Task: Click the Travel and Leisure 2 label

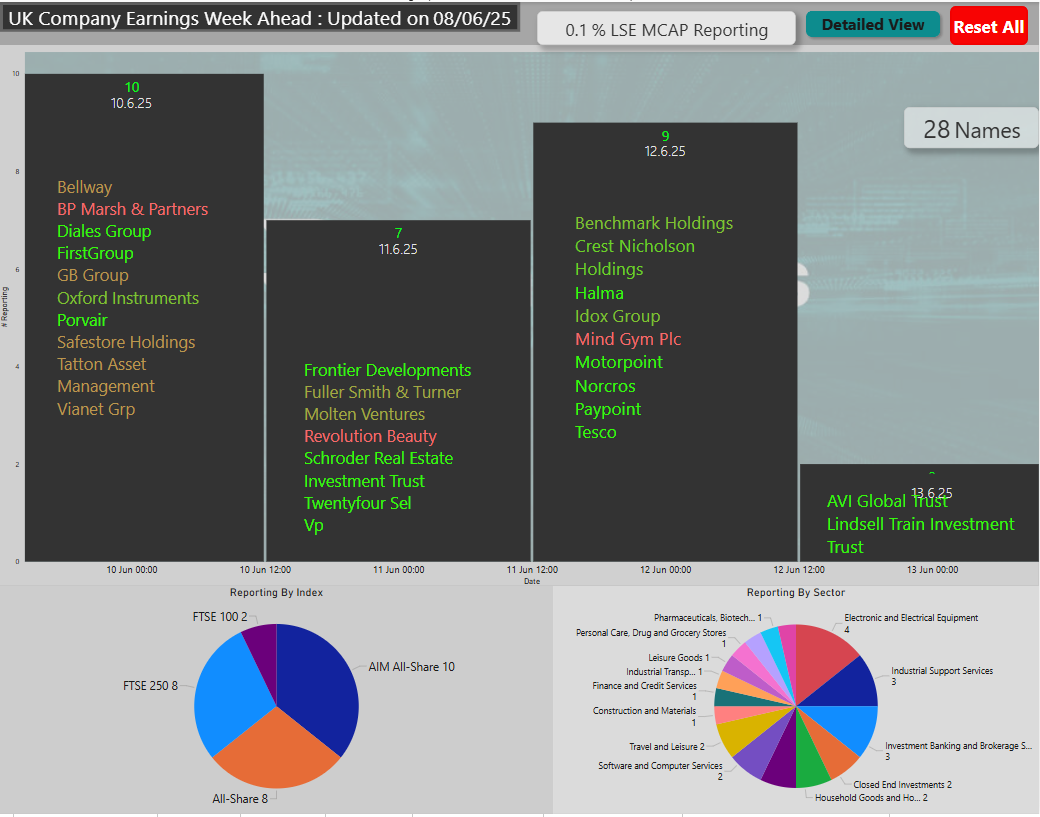Action: 667,747
